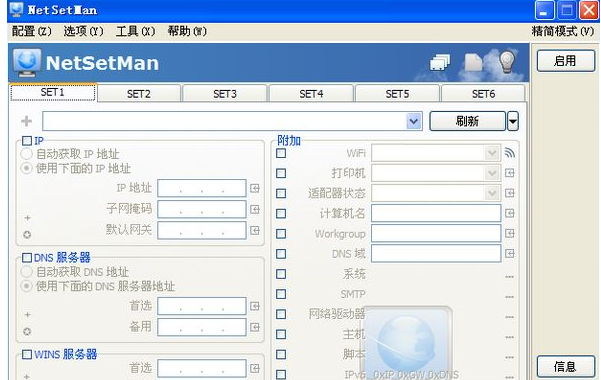Expand the 适配器状态 dropdown
This screenshot has height=380, width=601.
pyautogui.click(x=492, y=193)
